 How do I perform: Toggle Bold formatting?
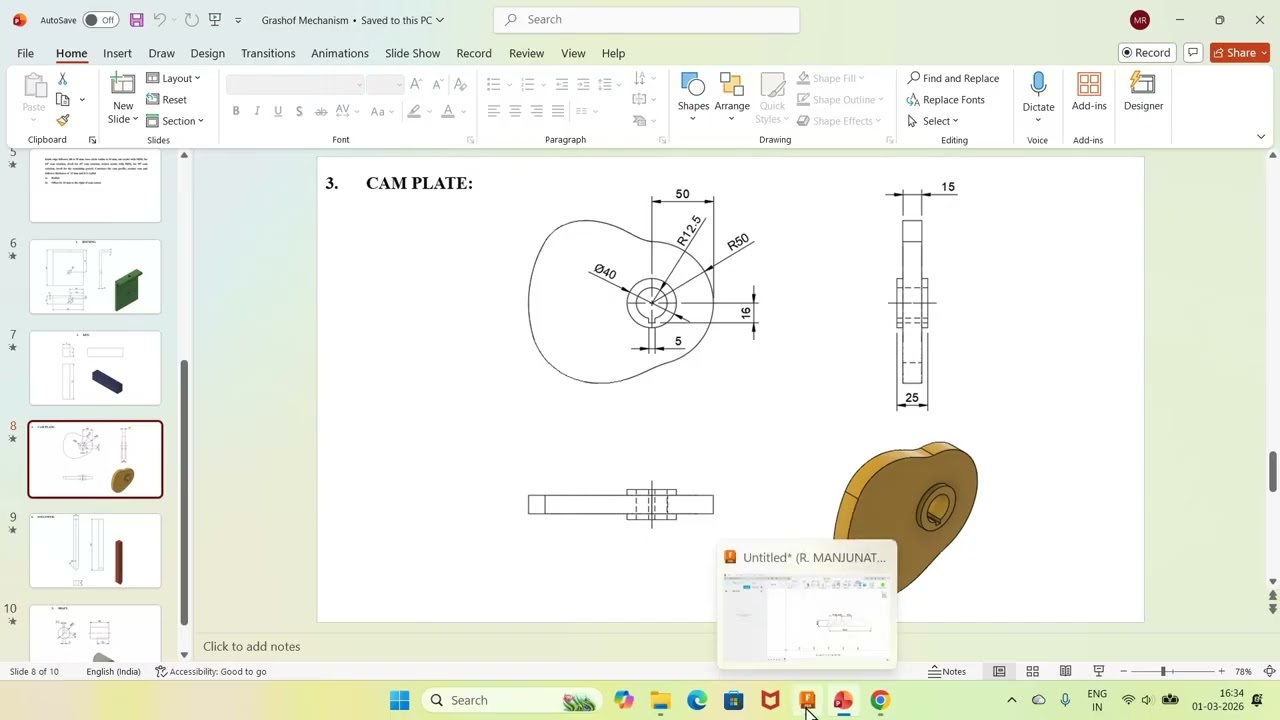(236, 111)
